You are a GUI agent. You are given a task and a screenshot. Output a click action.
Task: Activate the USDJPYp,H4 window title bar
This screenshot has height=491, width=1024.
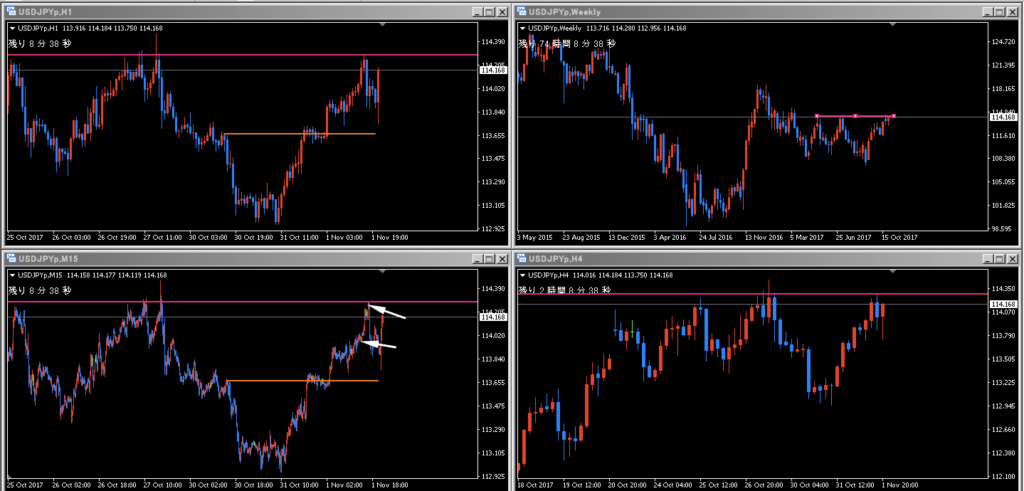750,259
